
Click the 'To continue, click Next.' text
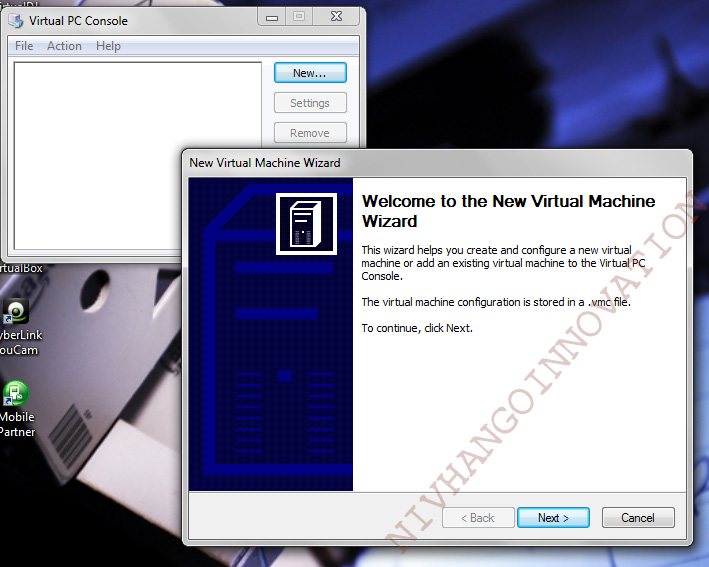coord(417,328)
